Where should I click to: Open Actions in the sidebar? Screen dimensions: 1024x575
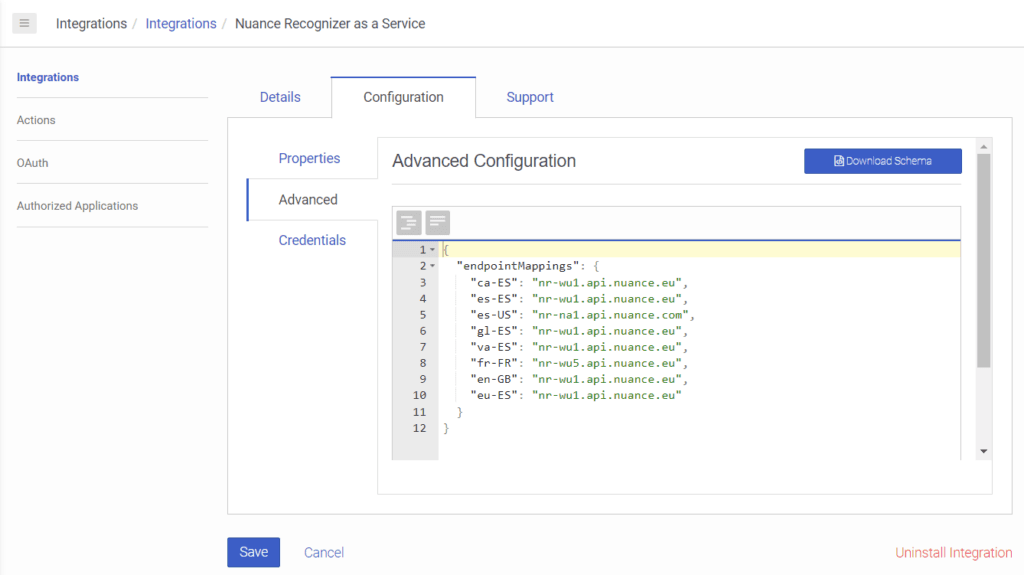click(x=36, y=120)
